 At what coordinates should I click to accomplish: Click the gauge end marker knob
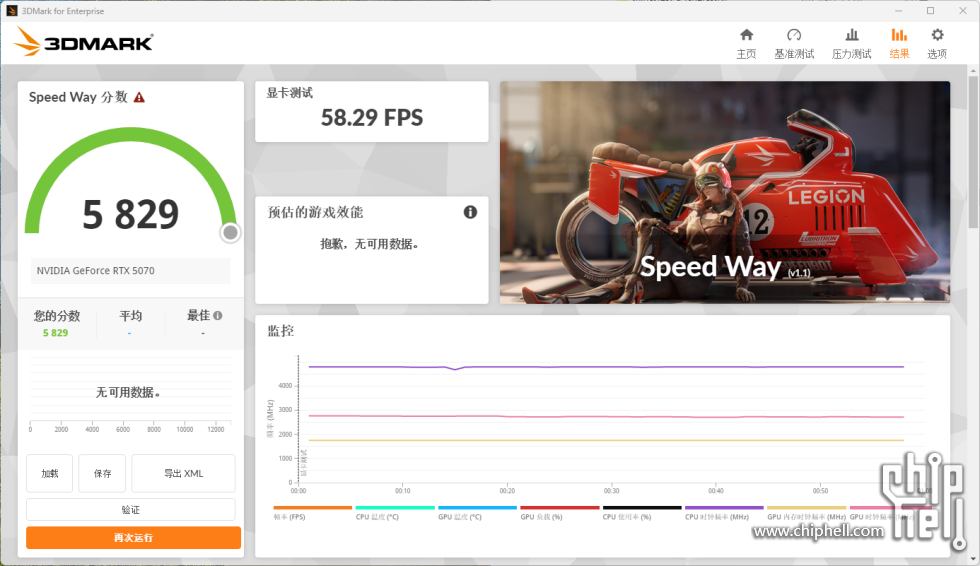click(x=230, y=232)
